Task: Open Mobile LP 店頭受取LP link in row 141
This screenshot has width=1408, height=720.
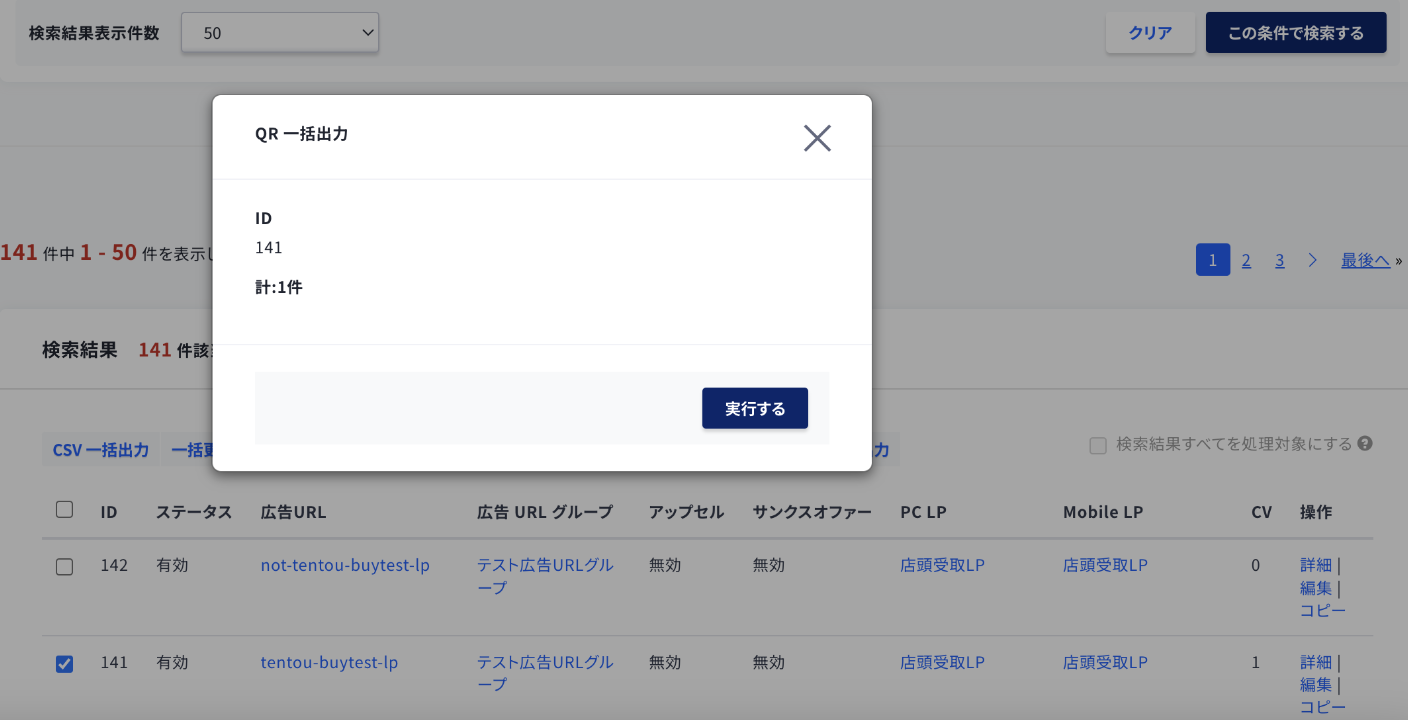Action: (x=1105, y=662)
